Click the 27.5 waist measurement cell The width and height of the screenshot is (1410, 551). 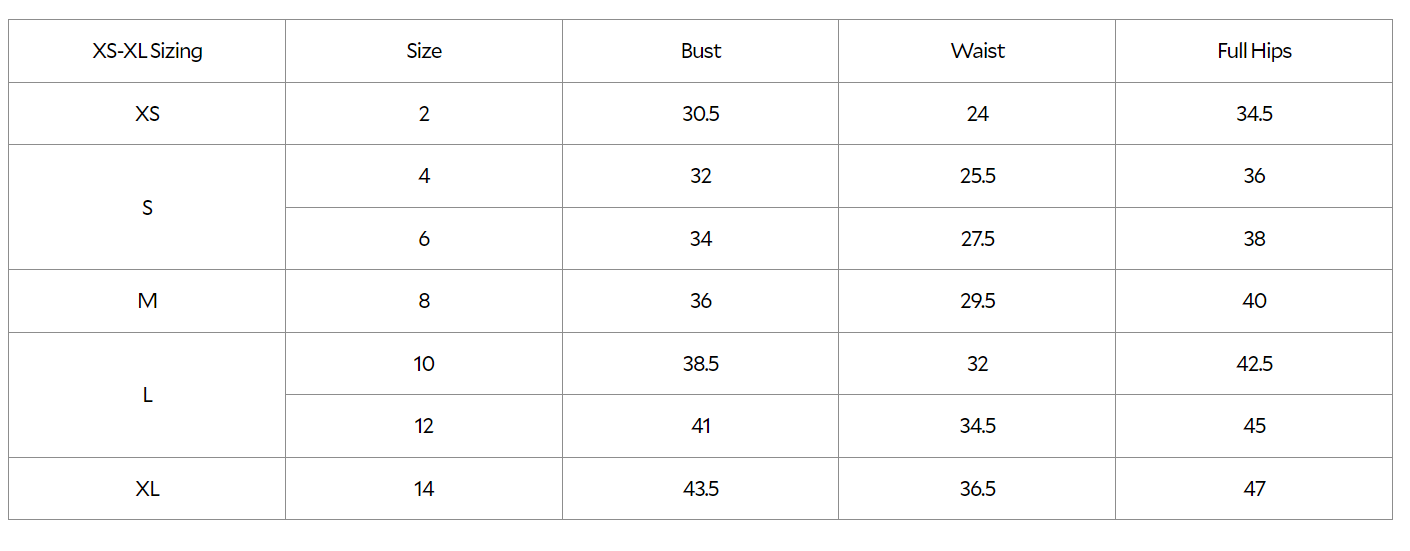click(x=977, y=239)
